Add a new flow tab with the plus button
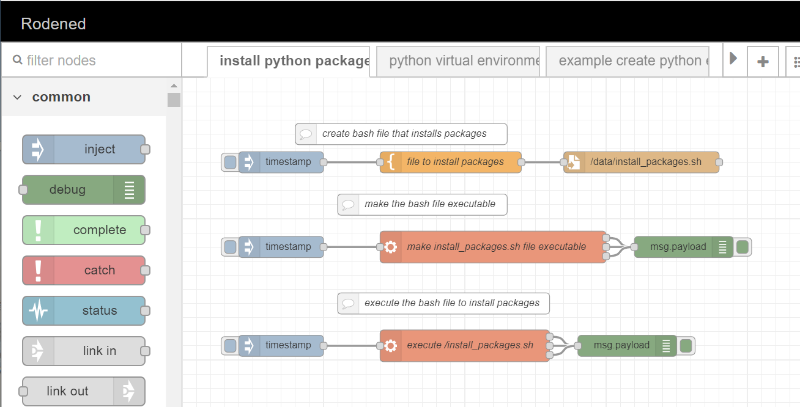Image resolution: width=800 pixels, height=407 pixels. 763,62
